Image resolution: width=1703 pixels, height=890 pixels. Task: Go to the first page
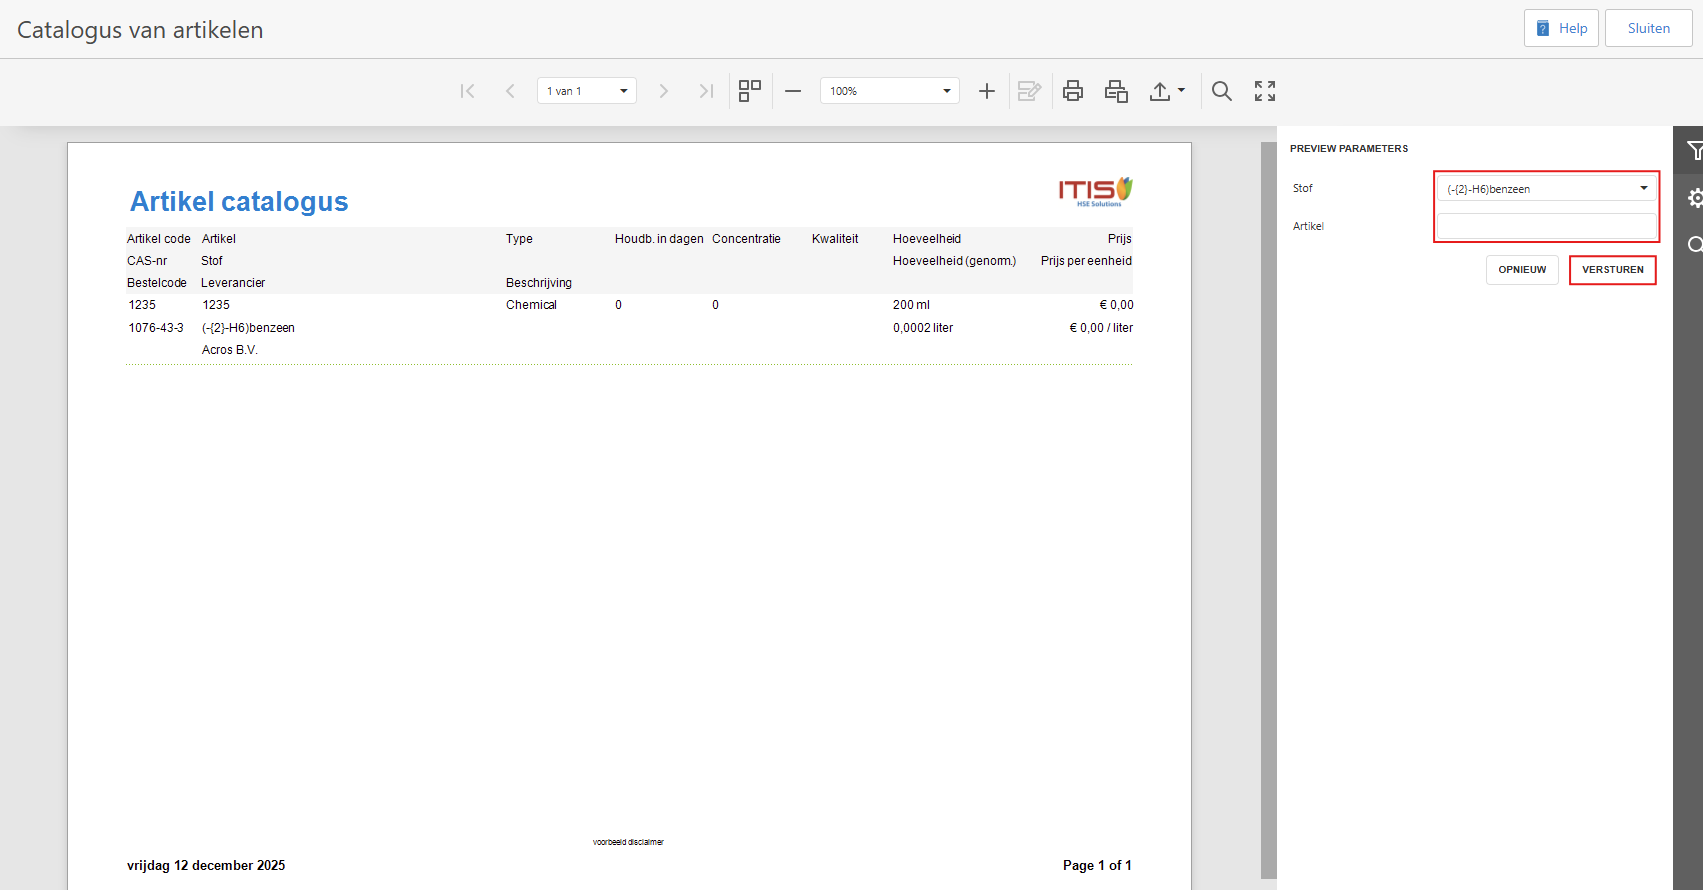467,91
